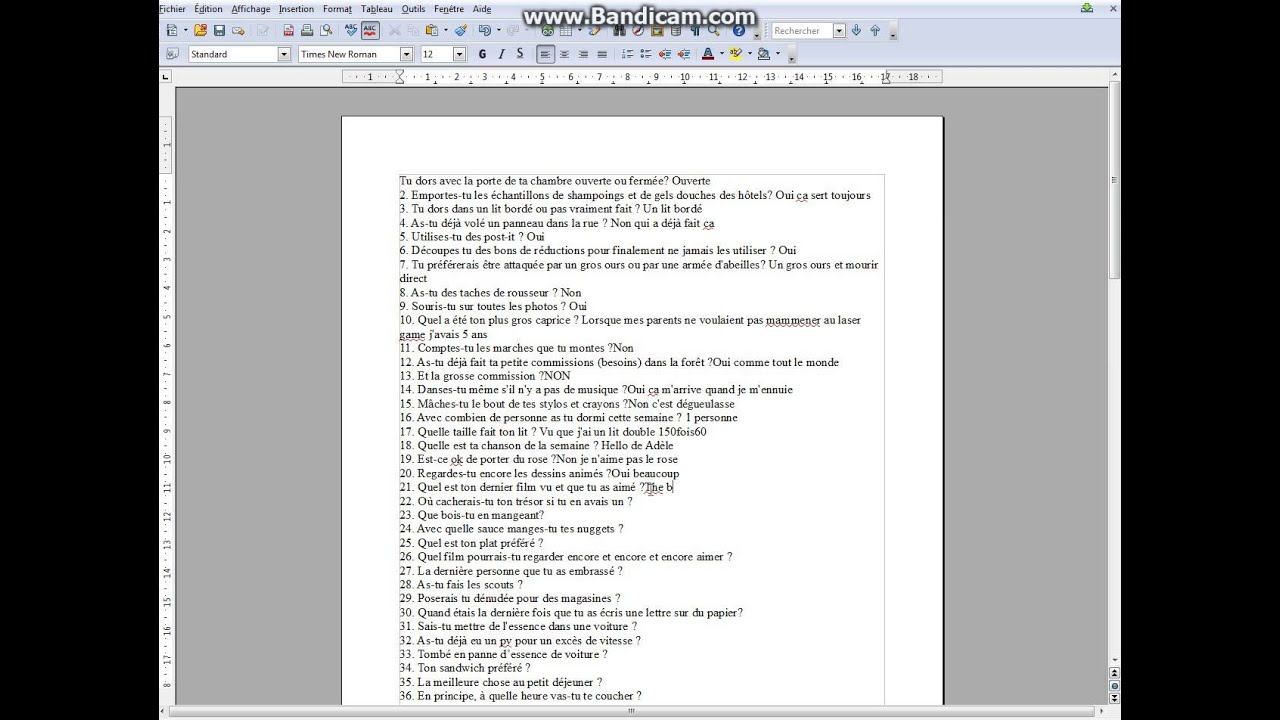The height and width of the screenshot is (720, 1280).
Task: Open the Fichier menu
Action: point(172,9)
